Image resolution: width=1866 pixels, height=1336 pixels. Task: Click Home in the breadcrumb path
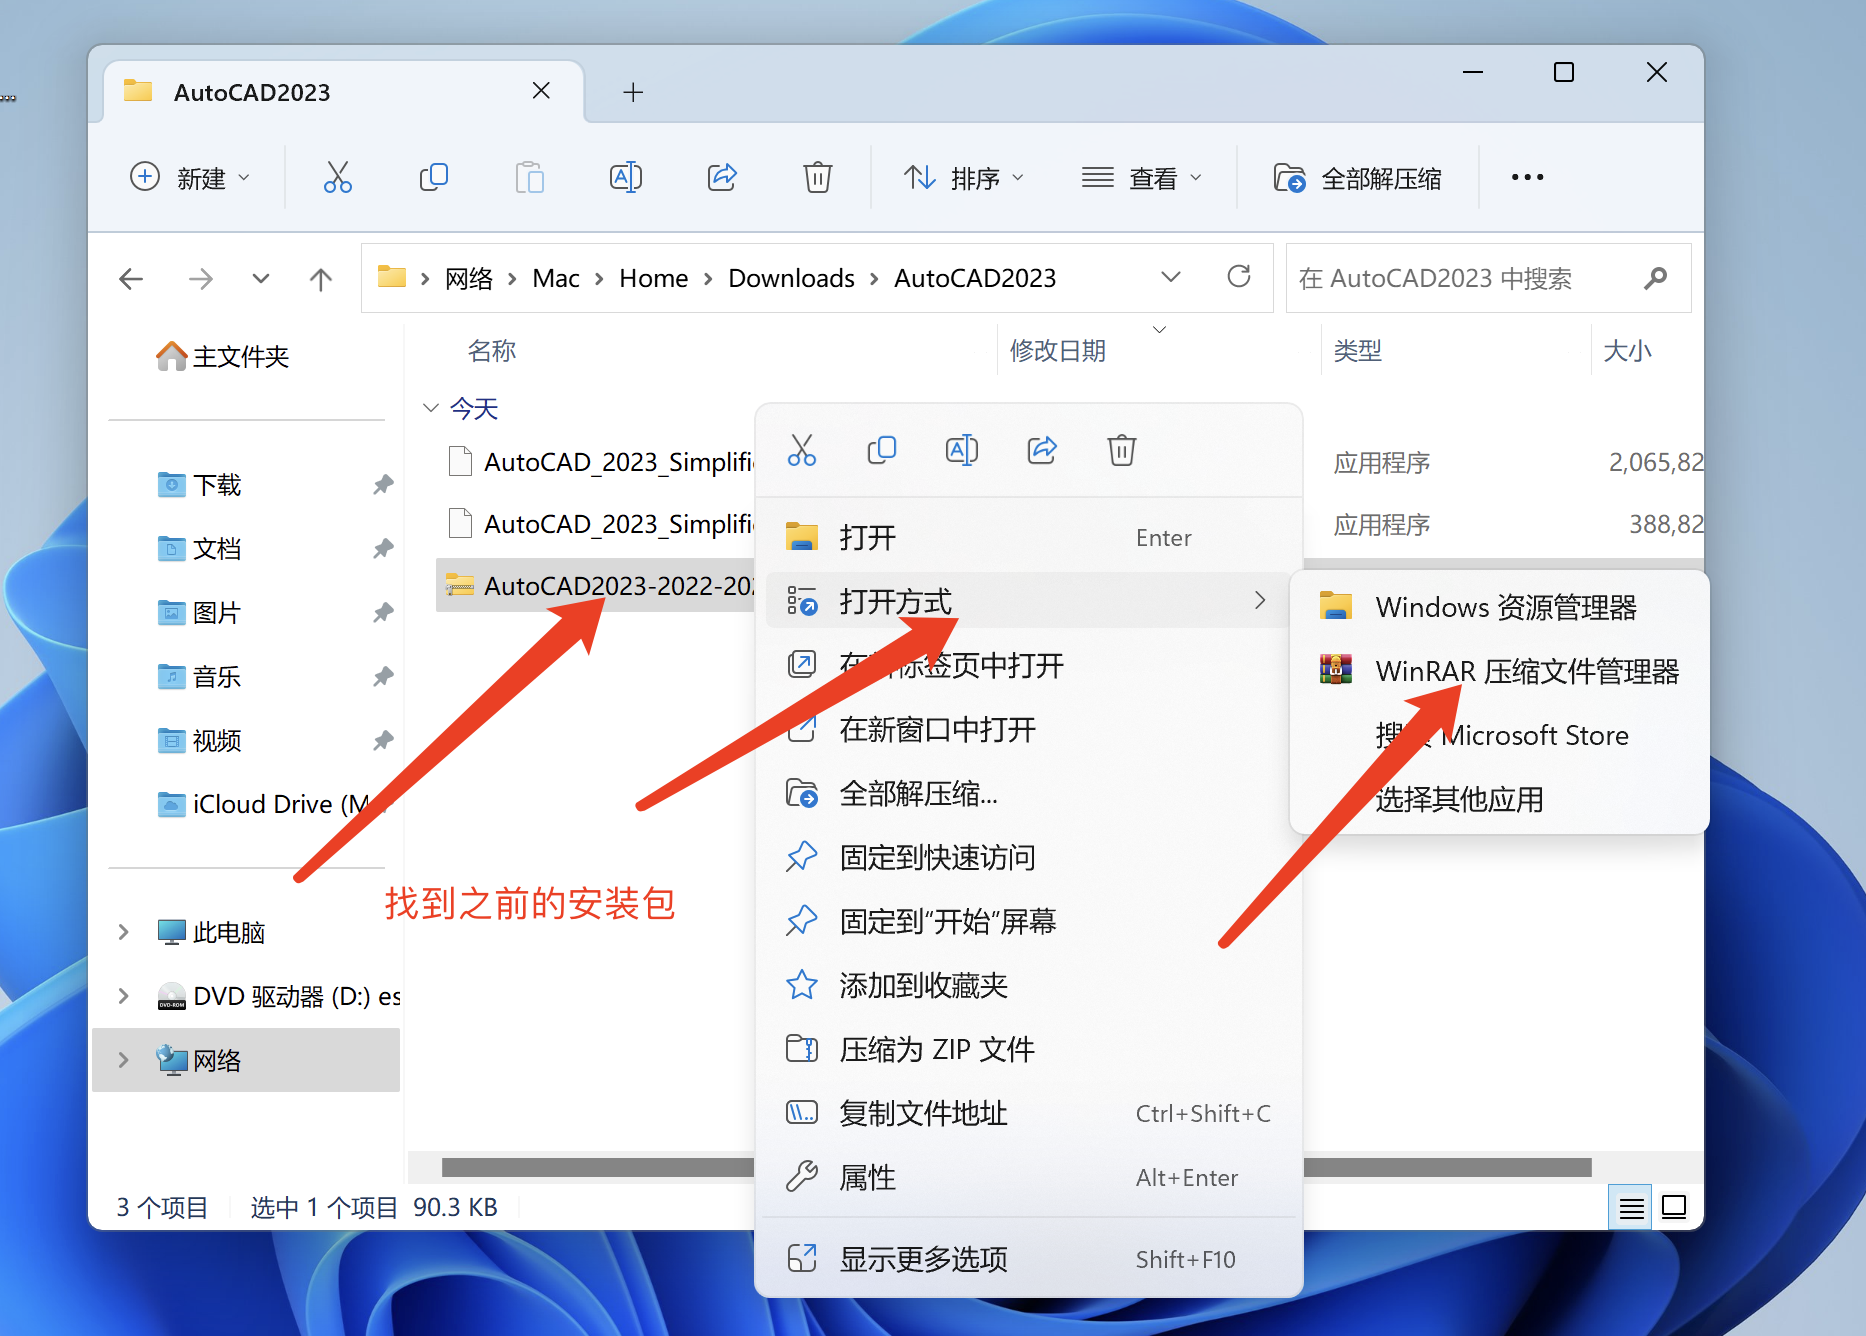653,278
